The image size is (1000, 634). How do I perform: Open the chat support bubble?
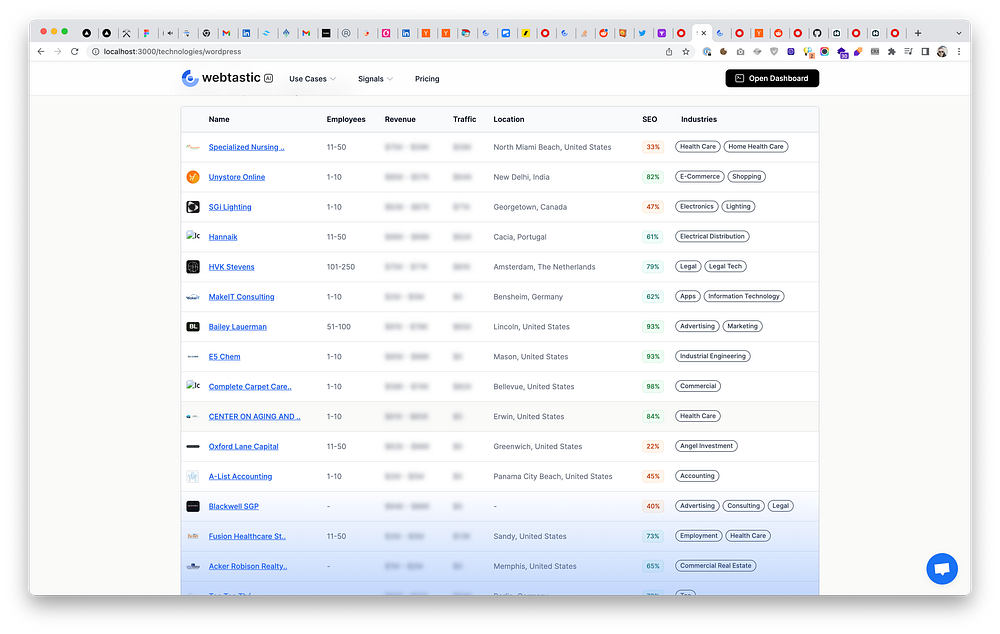(x=942, y=568)
